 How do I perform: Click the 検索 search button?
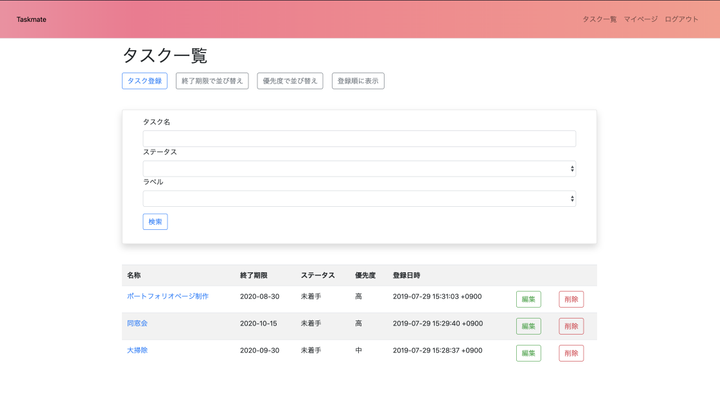pos(155,221)
